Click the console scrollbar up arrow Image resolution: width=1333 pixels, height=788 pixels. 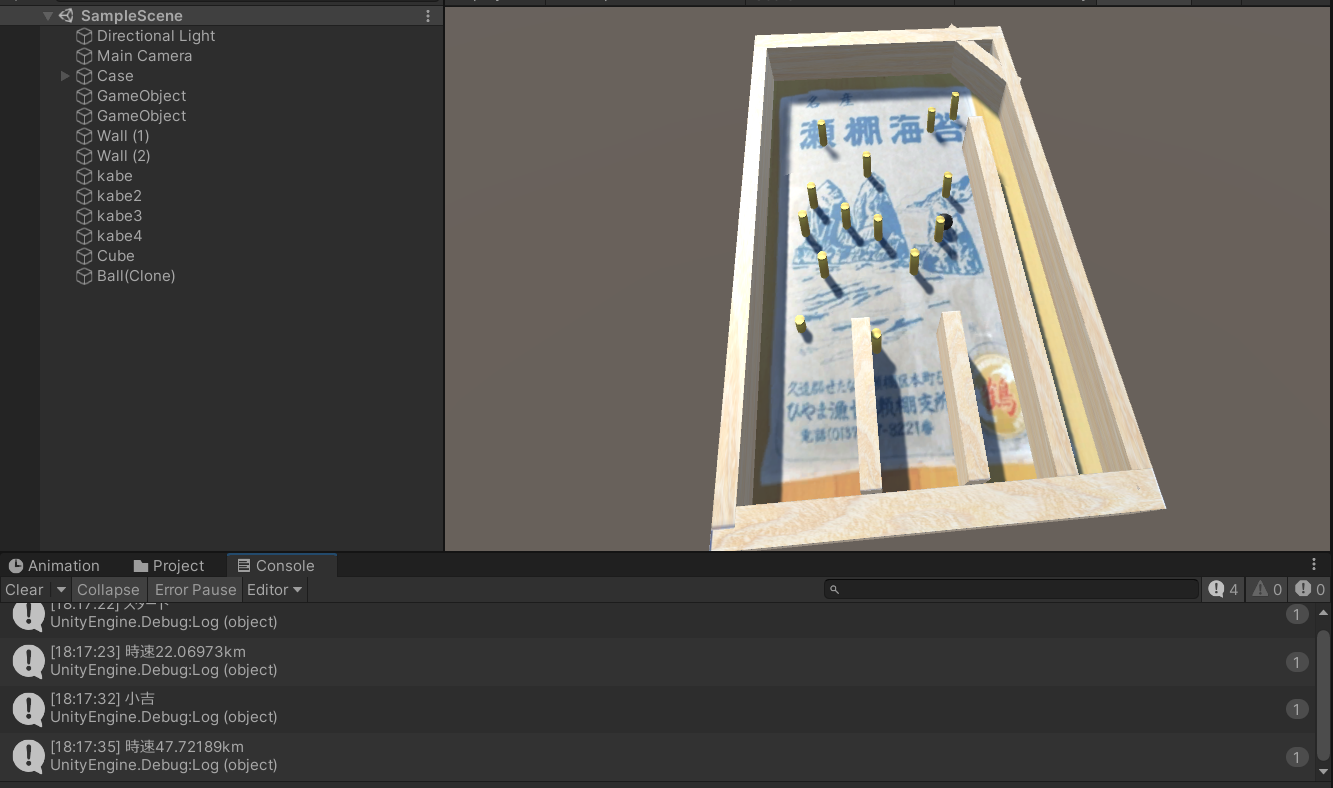(1324, 612)
